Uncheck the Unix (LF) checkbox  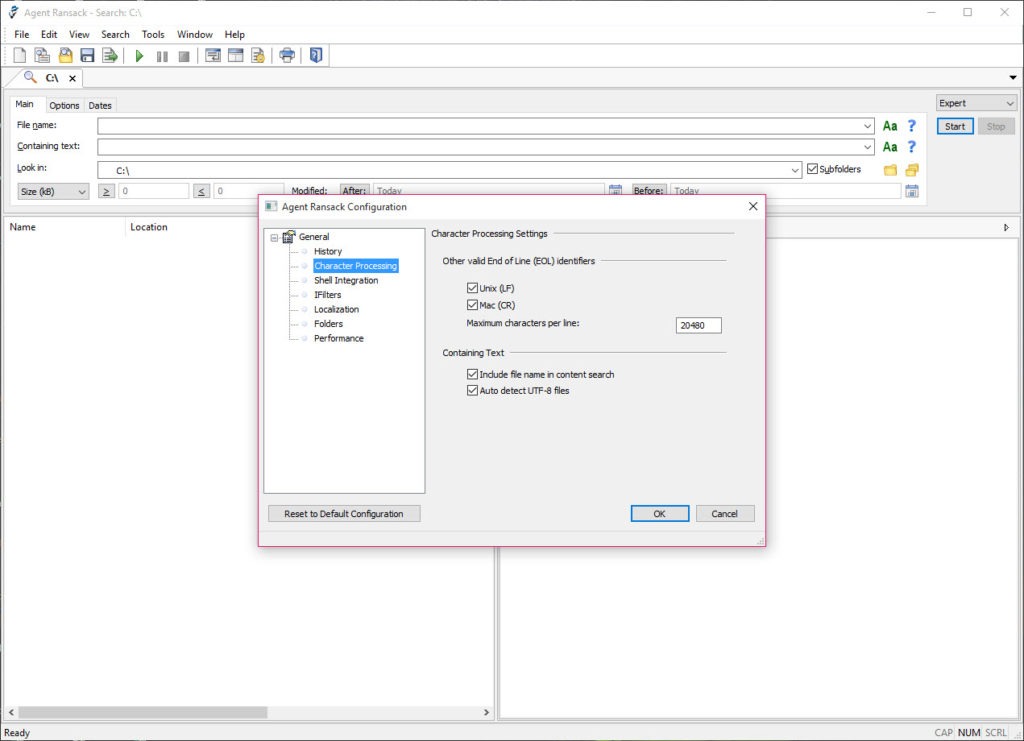pos(472,288)
